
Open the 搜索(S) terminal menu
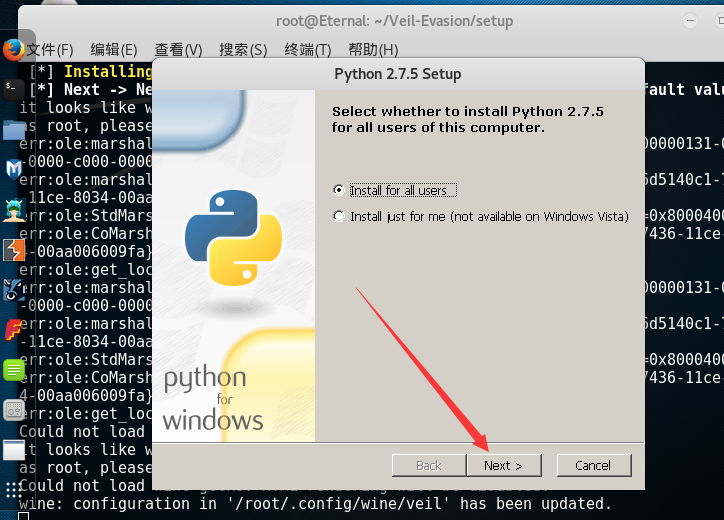point(243,49)
